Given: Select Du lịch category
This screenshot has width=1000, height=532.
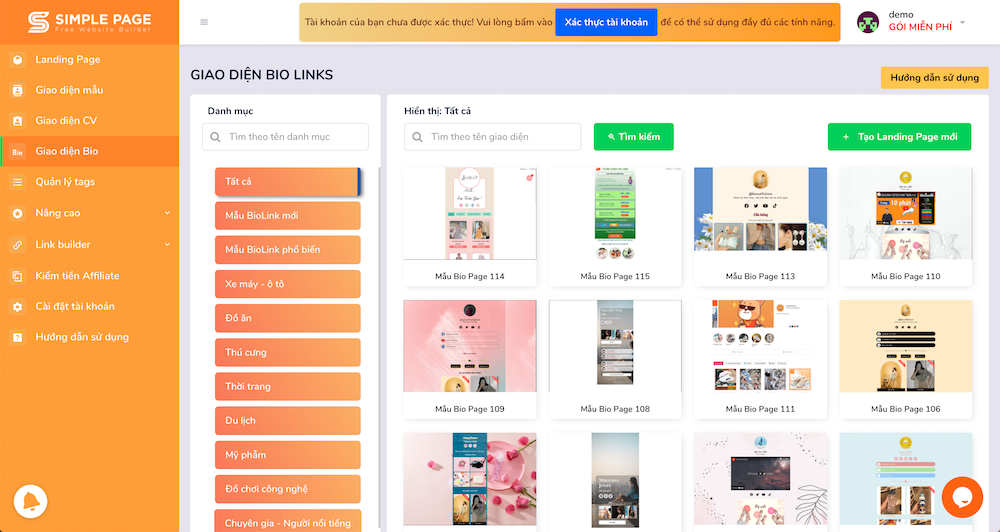Looking at the screenshot, I should point(288,420).
